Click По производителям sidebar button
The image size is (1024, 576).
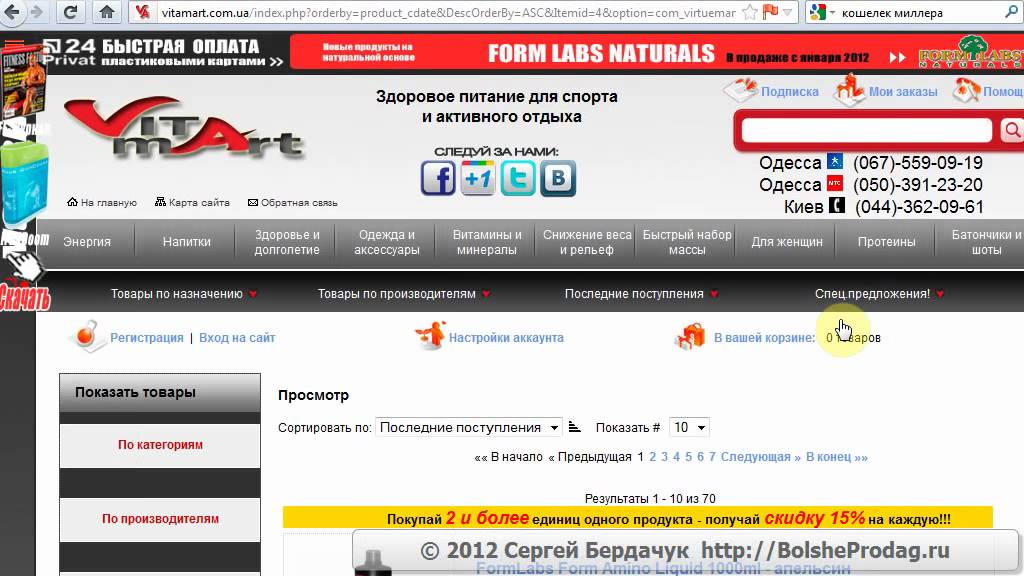[x=160, y=519]
